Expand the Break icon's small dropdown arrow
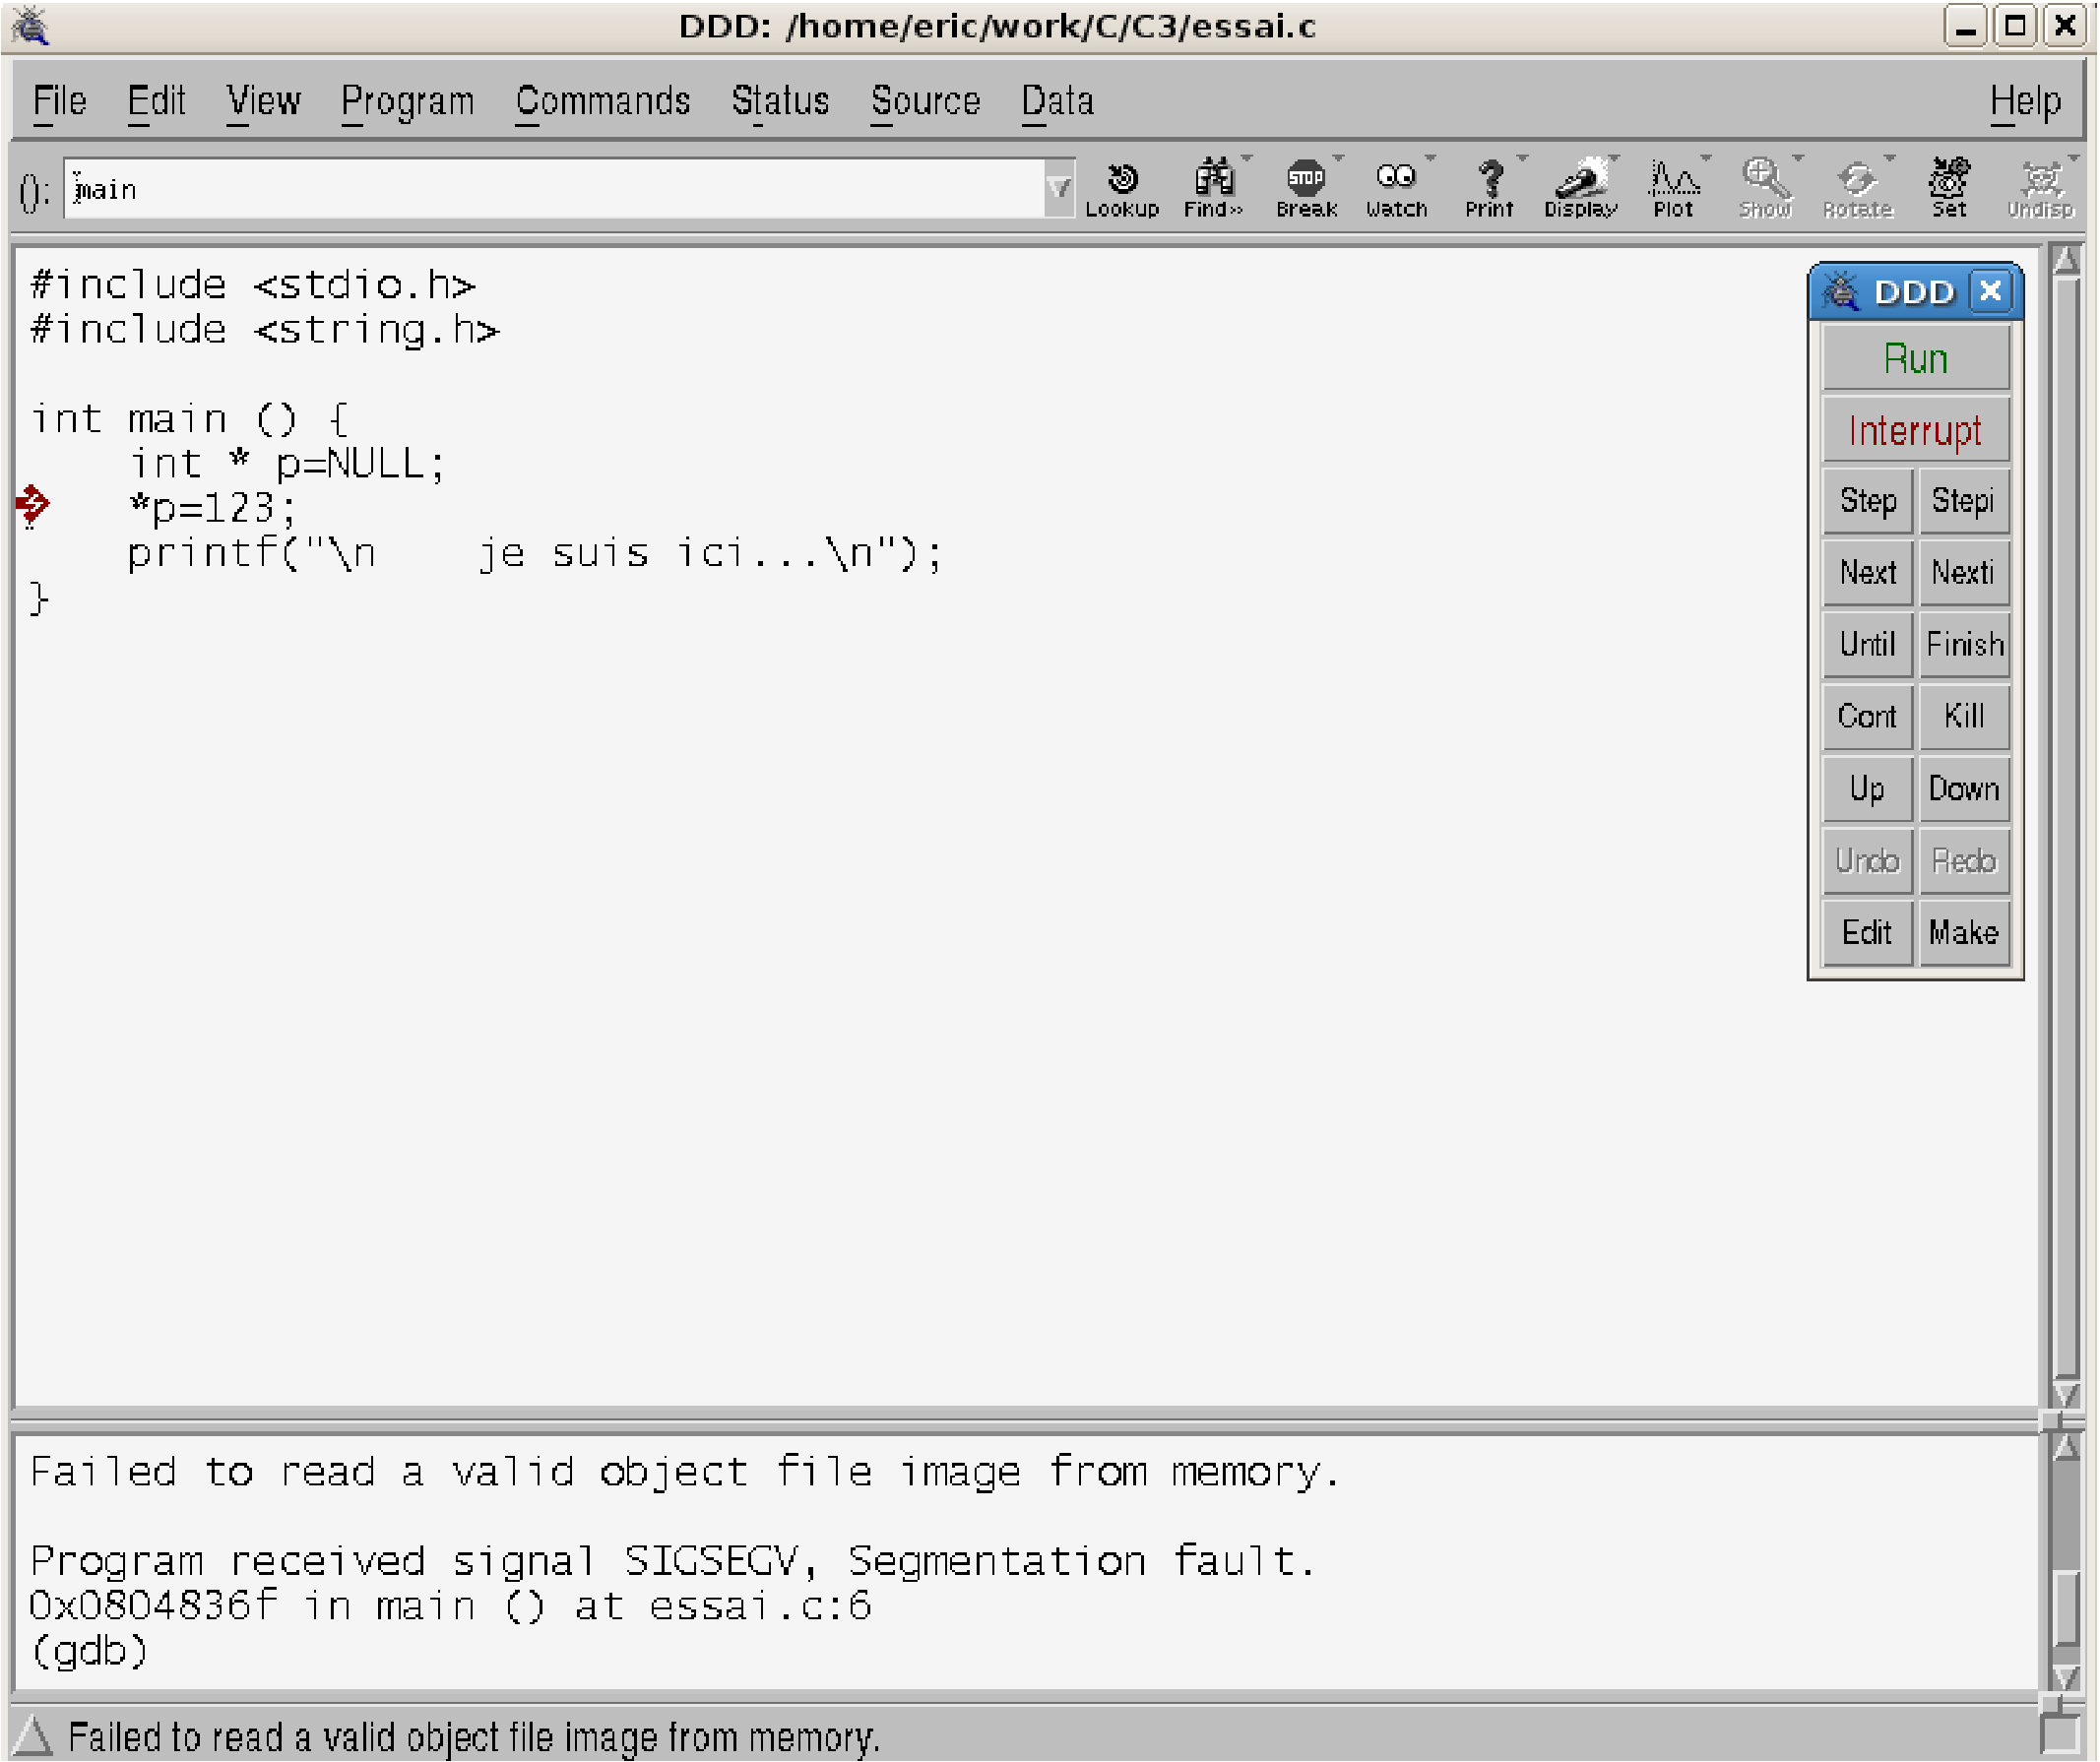 (x=1338, y=158)
